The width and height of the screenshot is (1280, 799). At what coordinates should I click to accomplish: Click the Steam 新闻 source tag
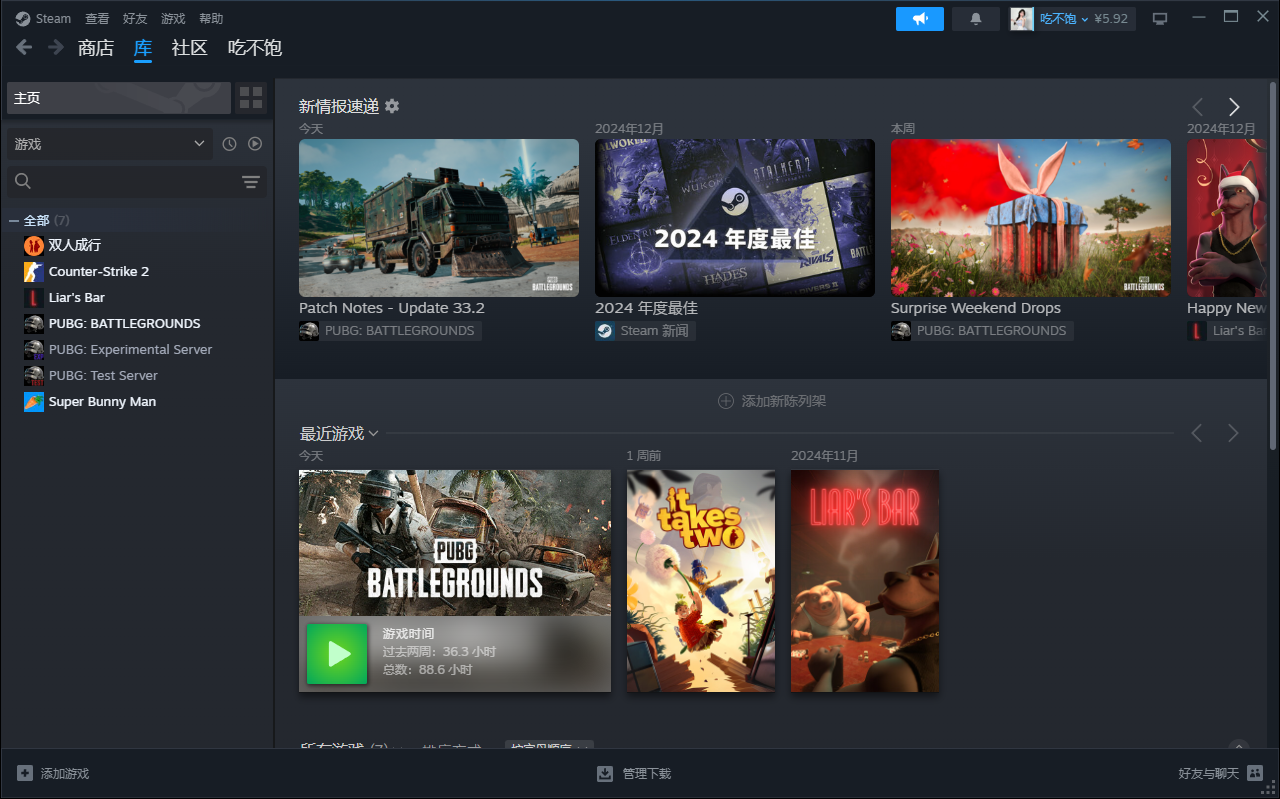[x=645, y=331]
